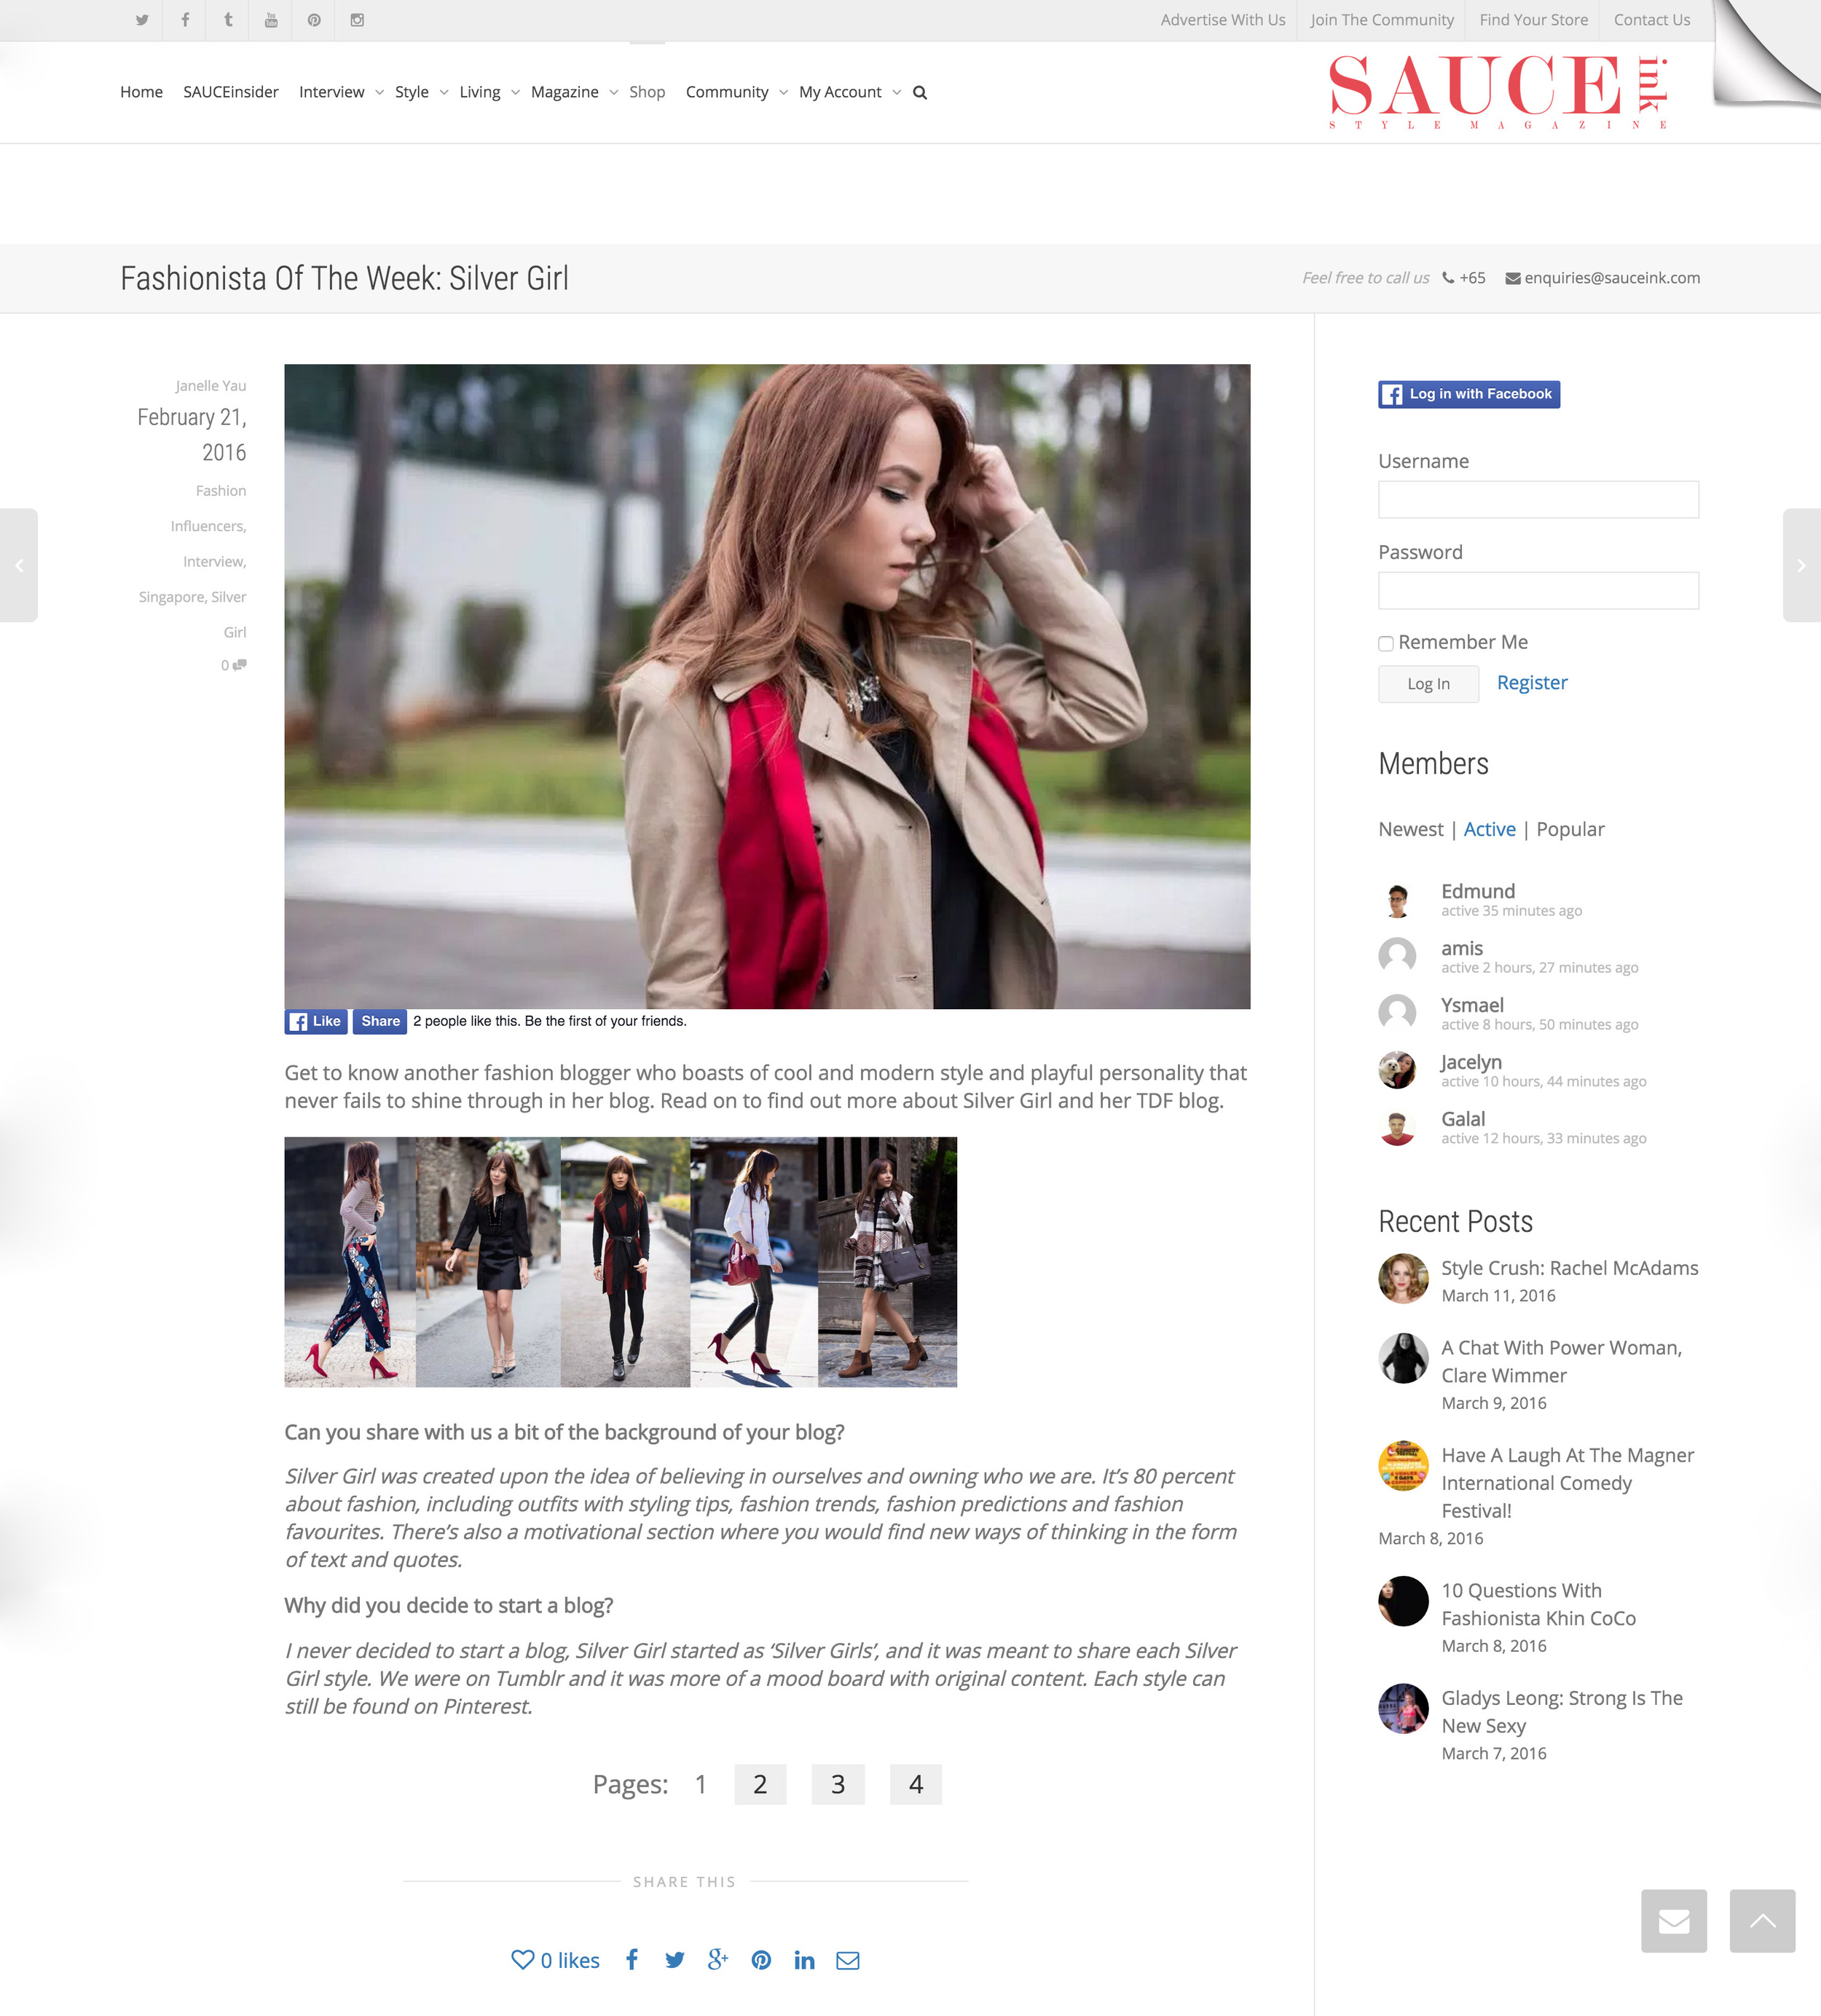
Task: Click Advertise With Us link
Action: [1223, 20]
